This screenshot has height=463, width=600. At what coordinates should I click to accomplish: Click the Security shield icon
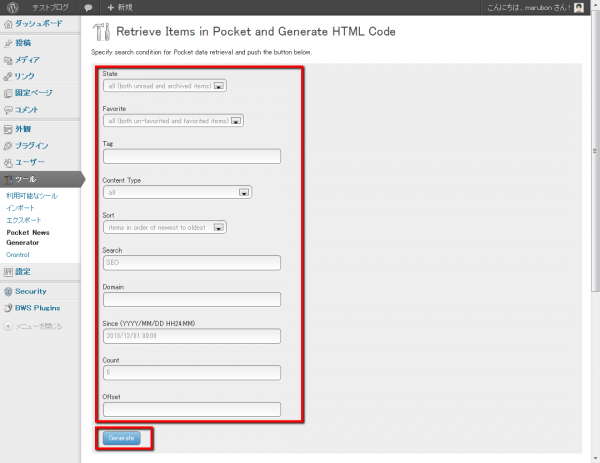[8, 292]
